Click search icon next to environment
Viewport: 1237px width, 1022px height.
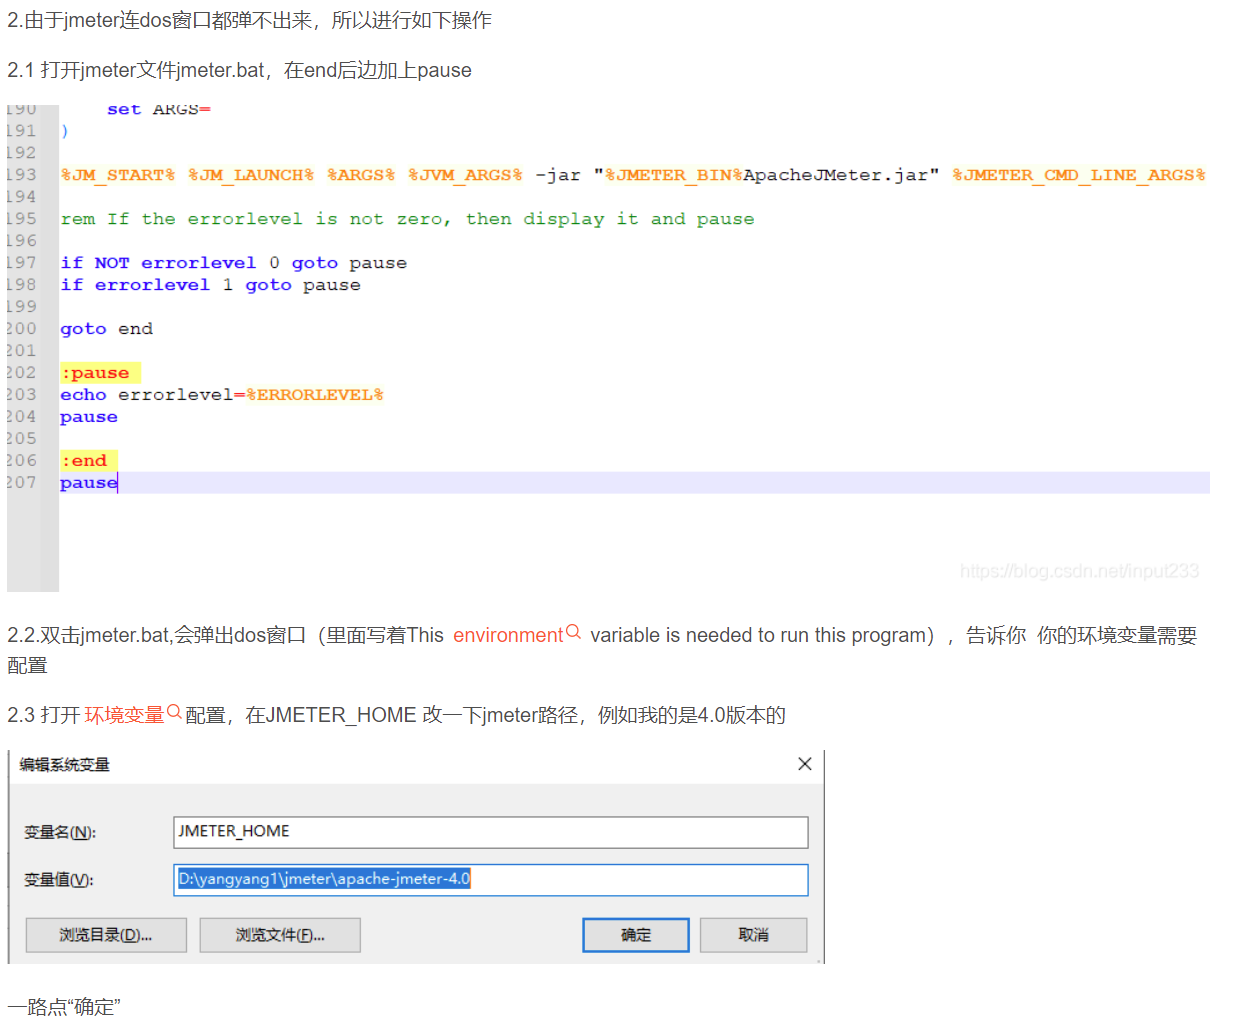pyautogui.click(x=574, y=632)
